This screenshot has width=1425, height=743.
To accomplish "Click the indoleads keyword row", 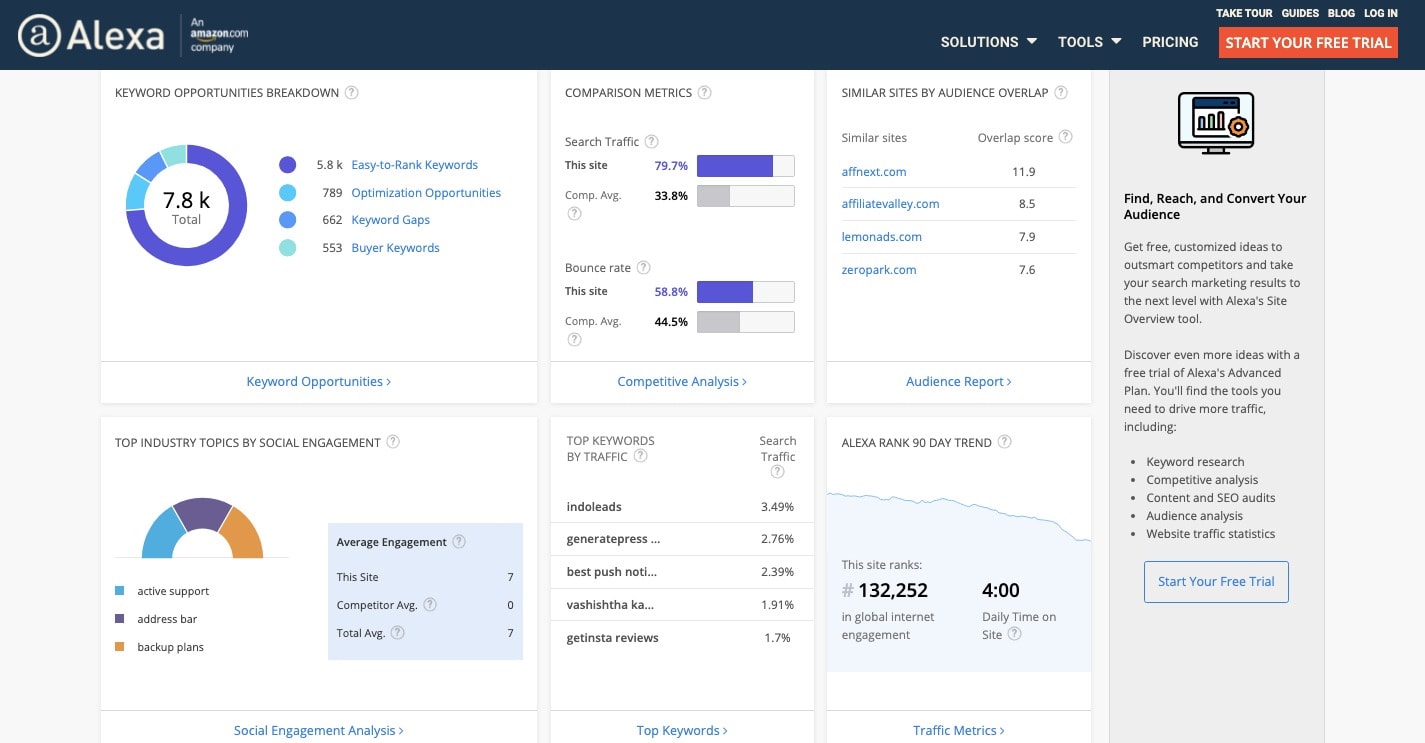I will 682,507.
